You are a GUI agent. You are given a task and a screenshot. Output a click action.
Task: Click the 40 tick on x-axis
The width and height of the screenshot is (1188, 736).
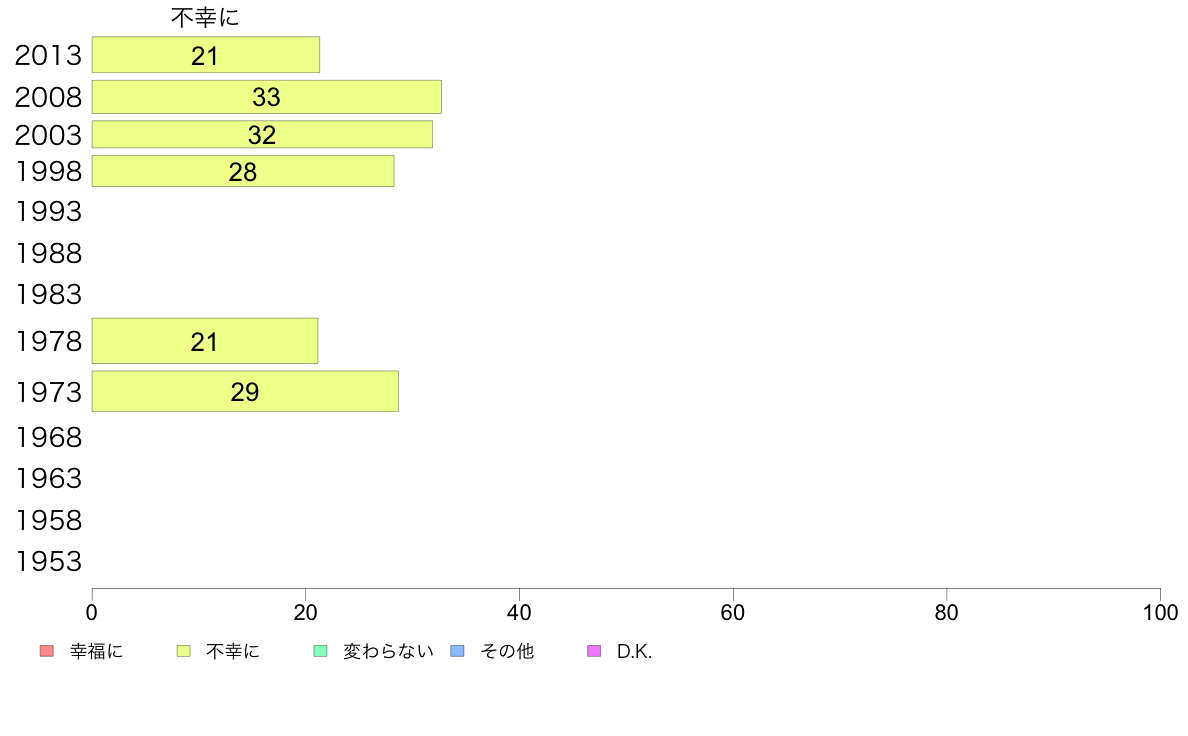[519, 612]
